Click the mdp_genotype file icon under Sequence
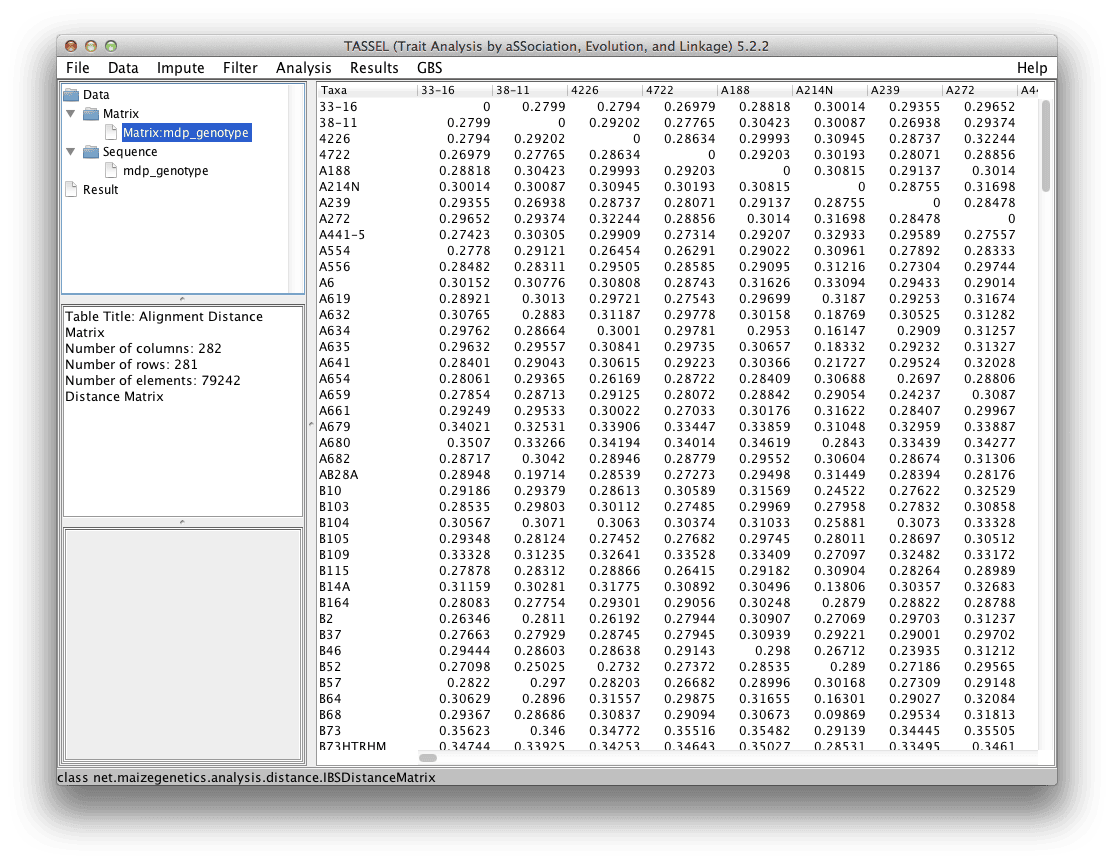1114x864 pixels. point(111,171)
